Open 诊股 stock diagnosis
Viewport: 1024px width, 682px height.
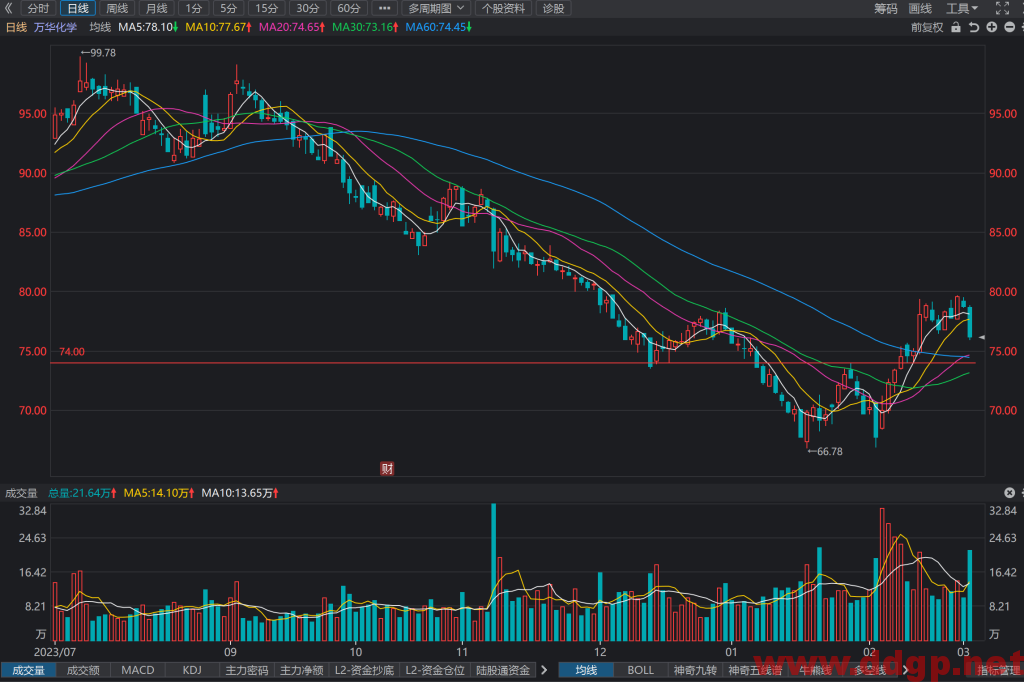(x=553, y=8)
